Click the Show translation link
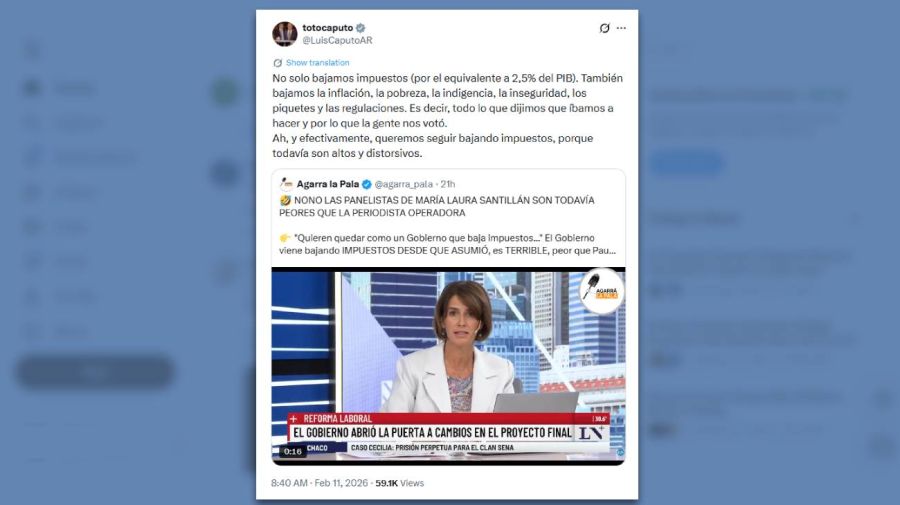The image size is (900, 505). click(317, 63)
